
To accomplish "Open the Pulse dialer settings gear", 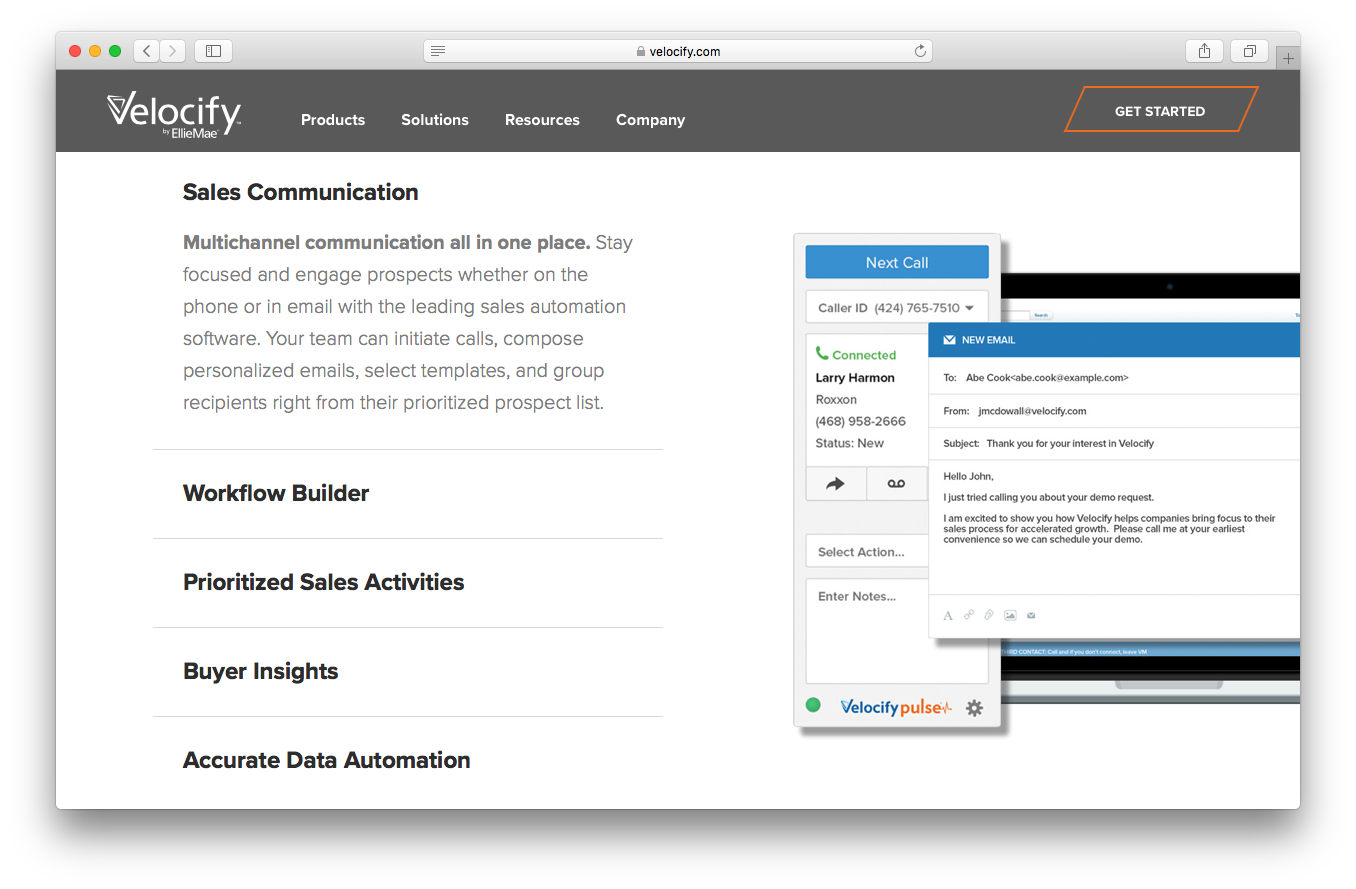I will [974, 708].
